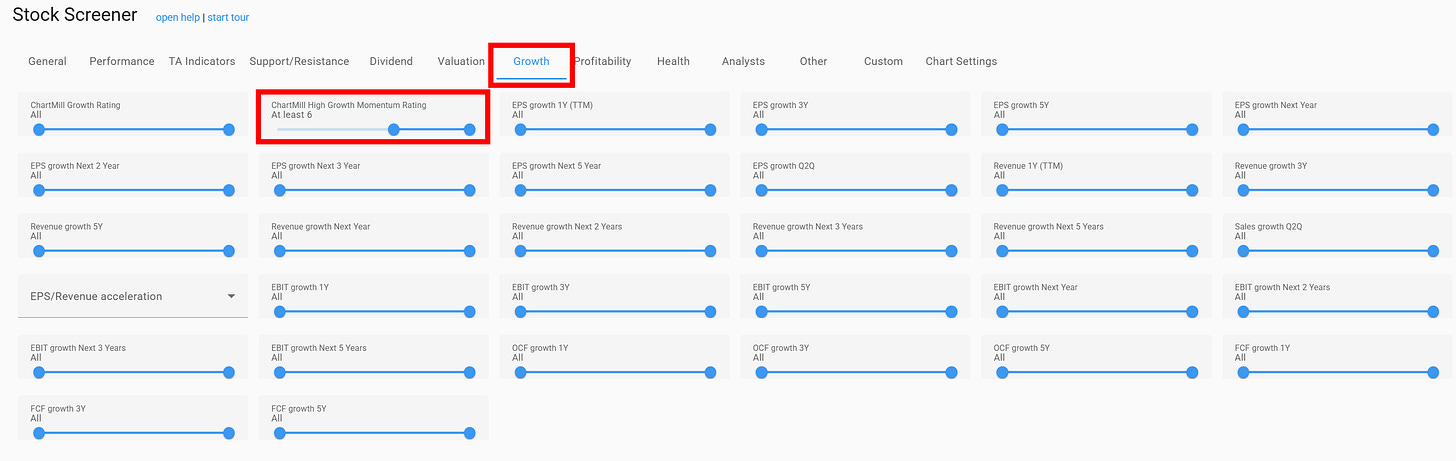Click the EPS growth 5Y slider track
Image resolution: width=1456 pixels, height=461 pixels.
(x=1096, y=130)
